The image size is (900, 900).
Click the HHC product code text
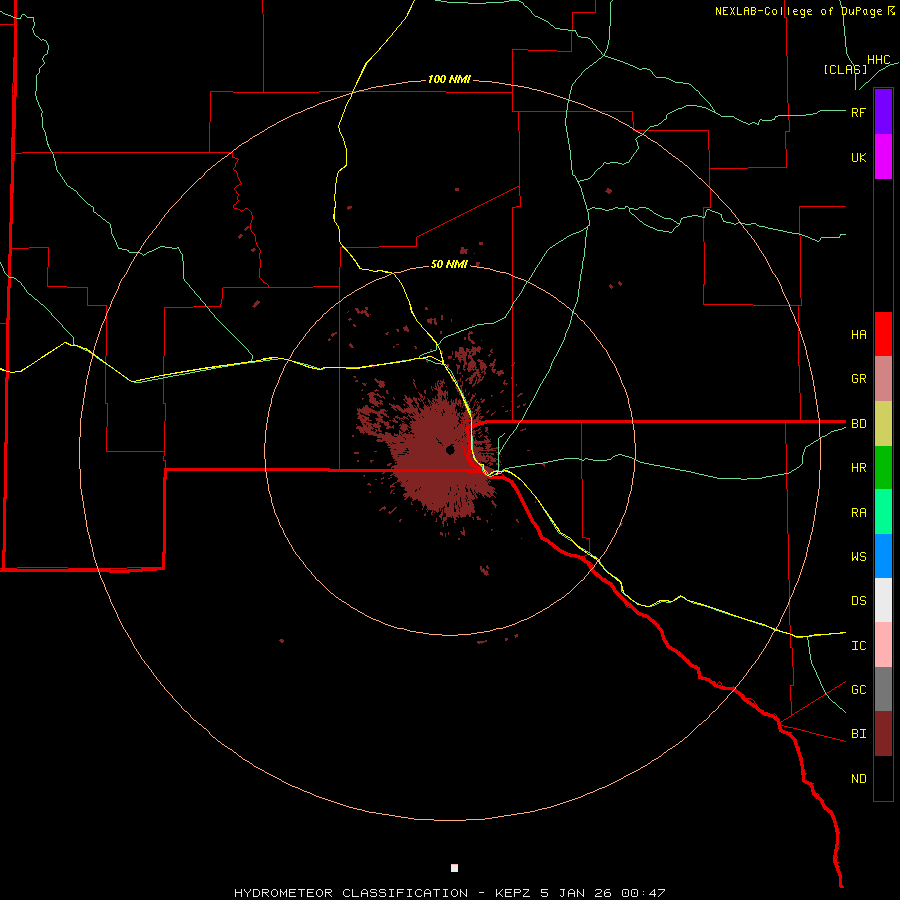coord(878,60)
